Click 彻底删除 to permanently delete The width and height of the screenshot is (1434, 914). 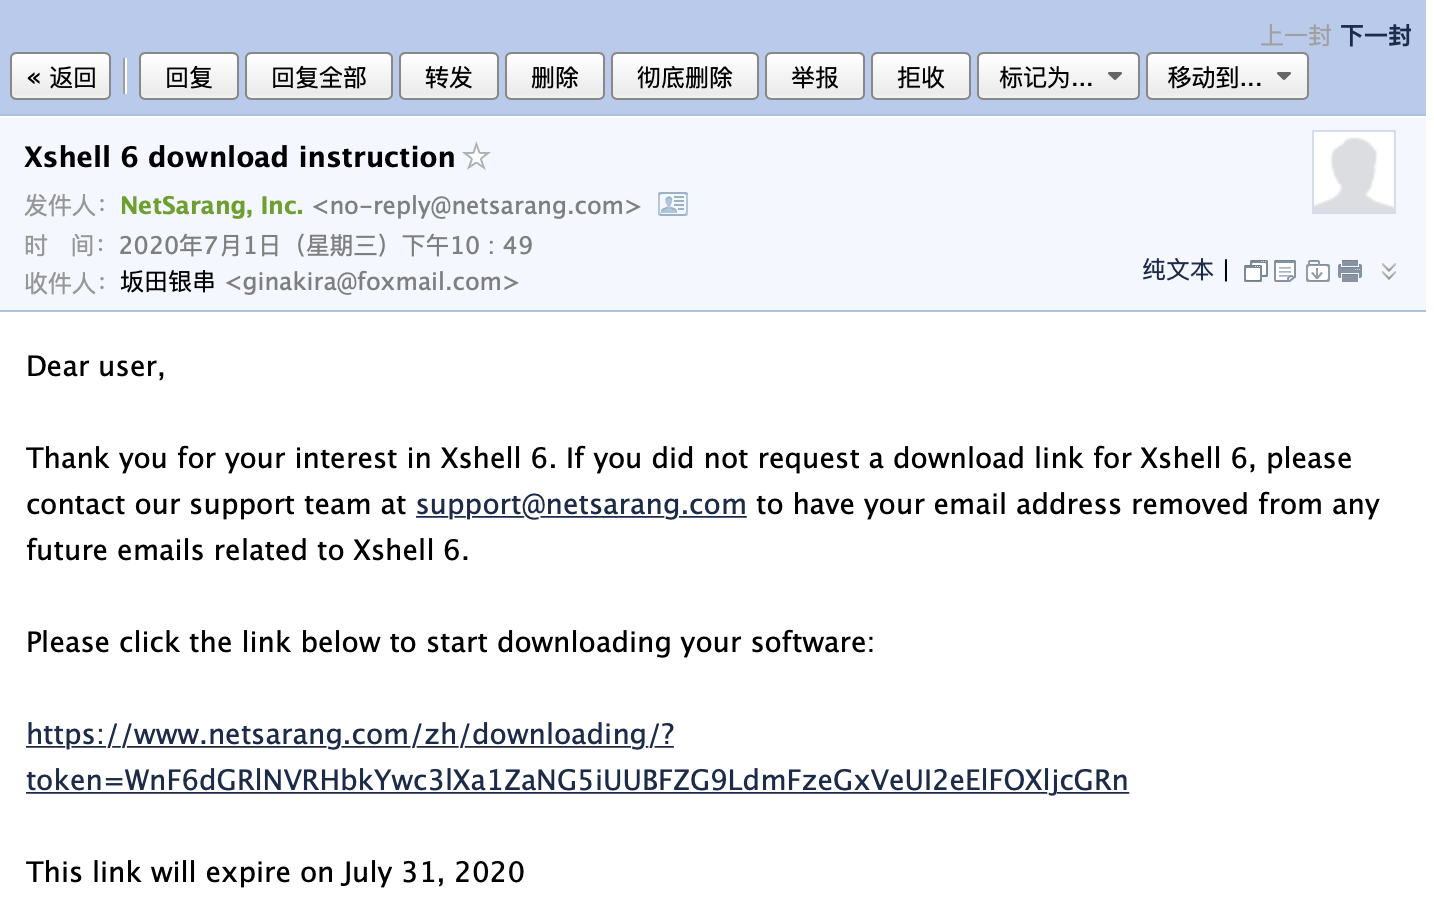point(685,77)
